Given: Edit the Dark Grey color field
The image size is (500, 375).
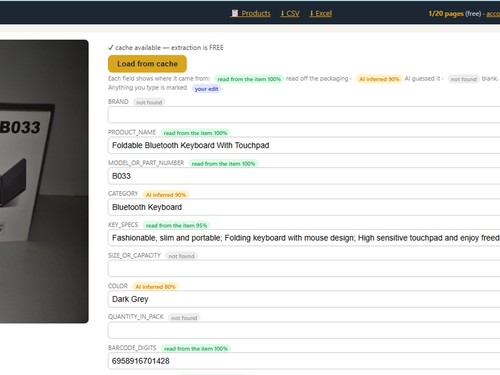Looking at the screenshot, I should (x=304, y=299).
